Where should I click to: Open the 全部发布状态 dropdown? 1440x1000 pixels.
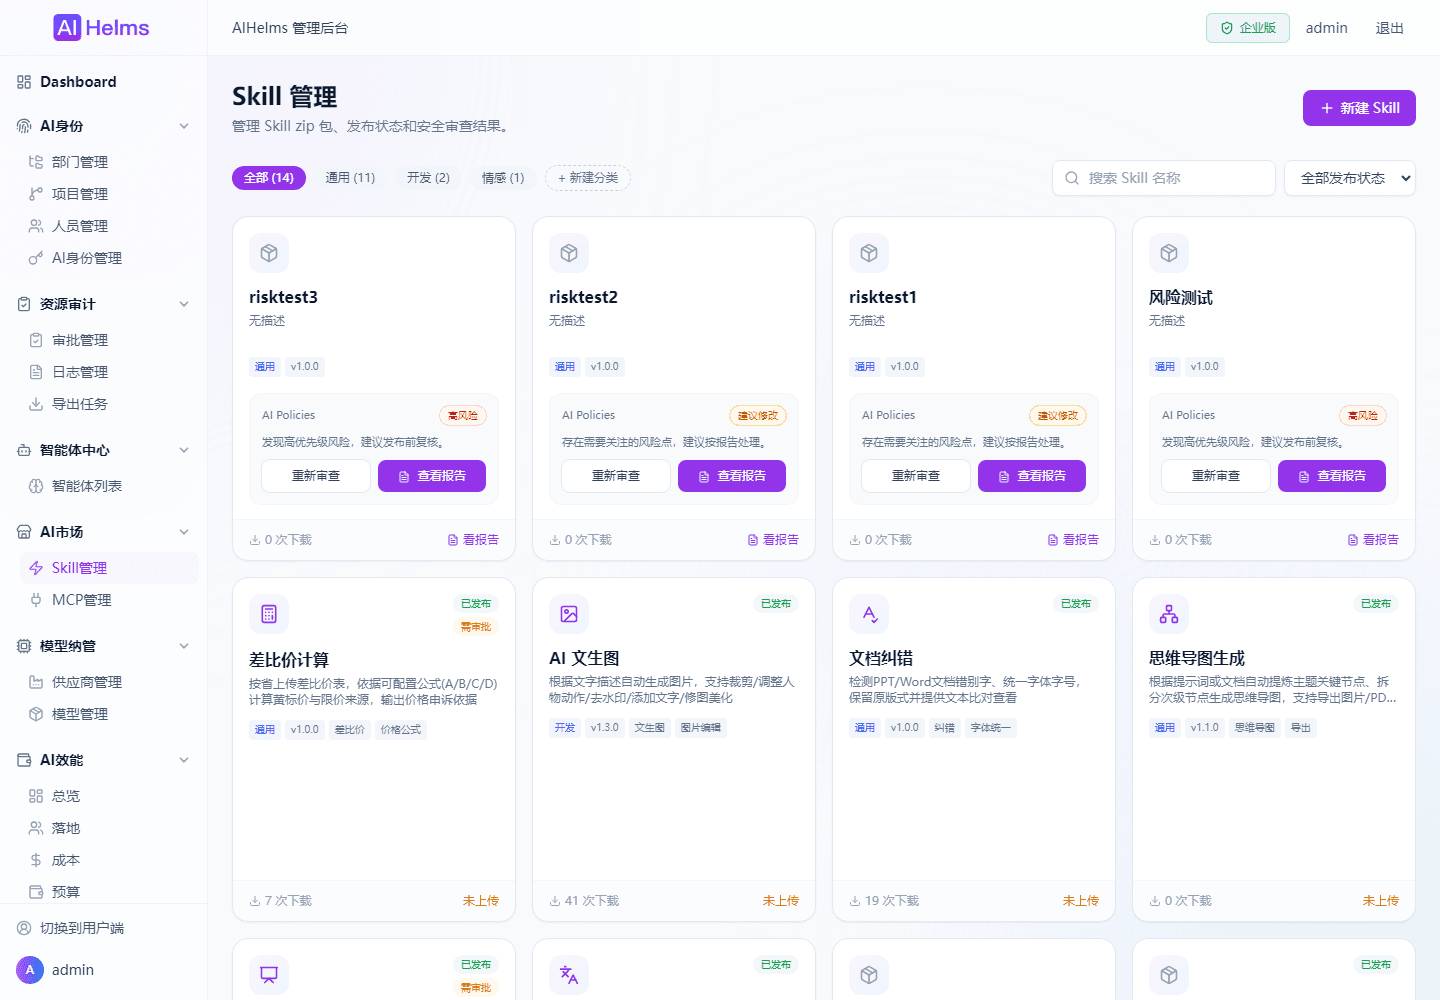pos(1350,178)
